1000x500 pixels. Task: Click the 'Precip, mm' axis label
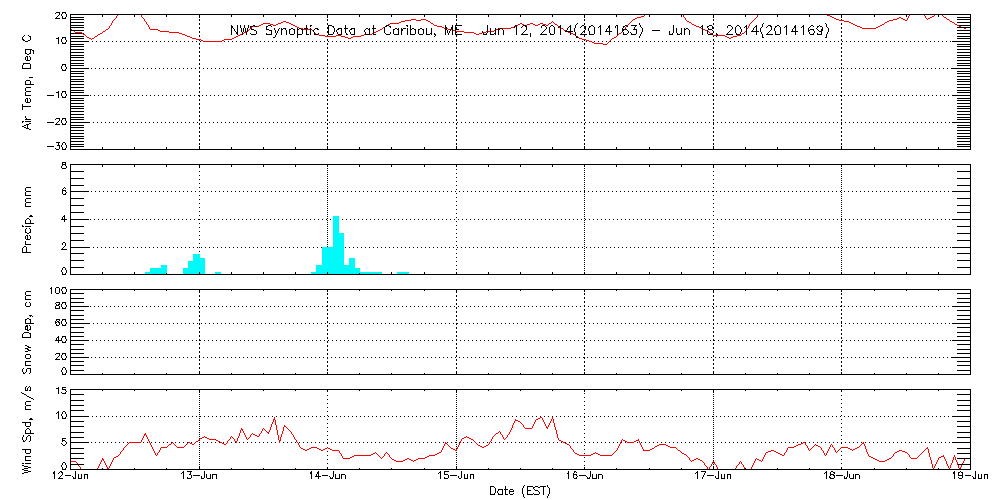coord(28,221)
